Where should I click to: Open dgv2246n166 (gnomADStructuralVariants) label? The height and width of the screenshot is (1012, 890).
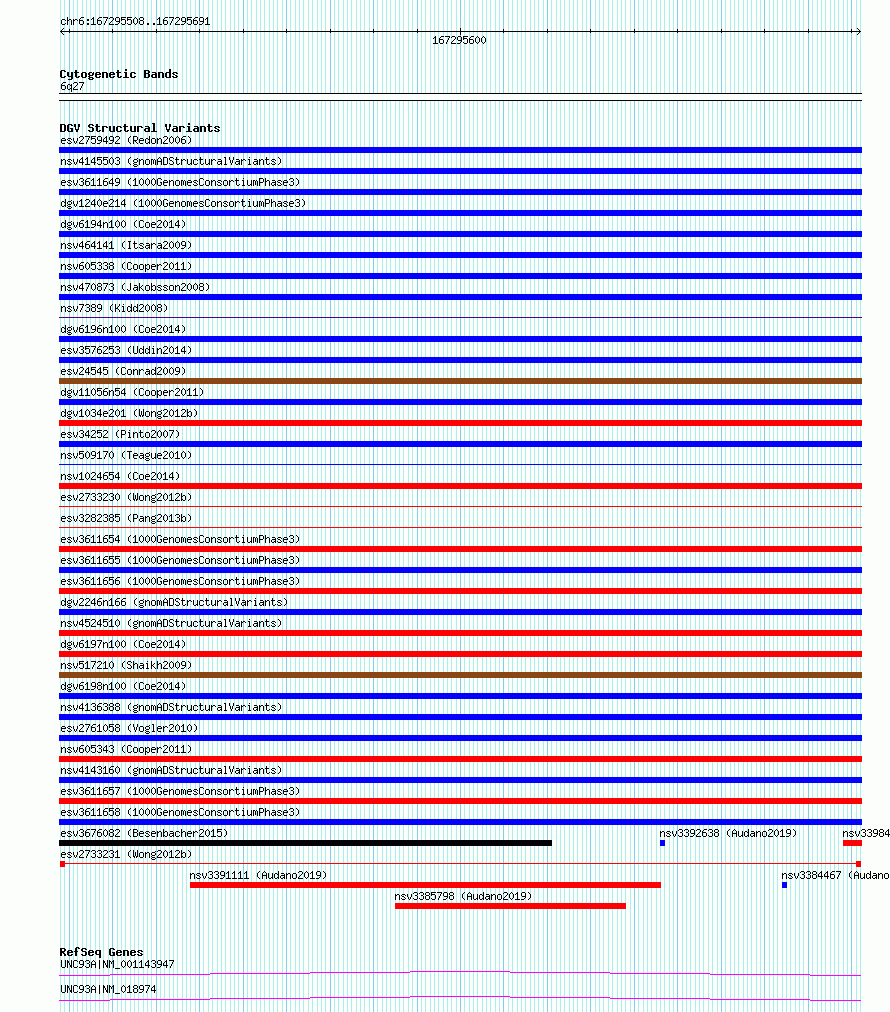point(174,602)
